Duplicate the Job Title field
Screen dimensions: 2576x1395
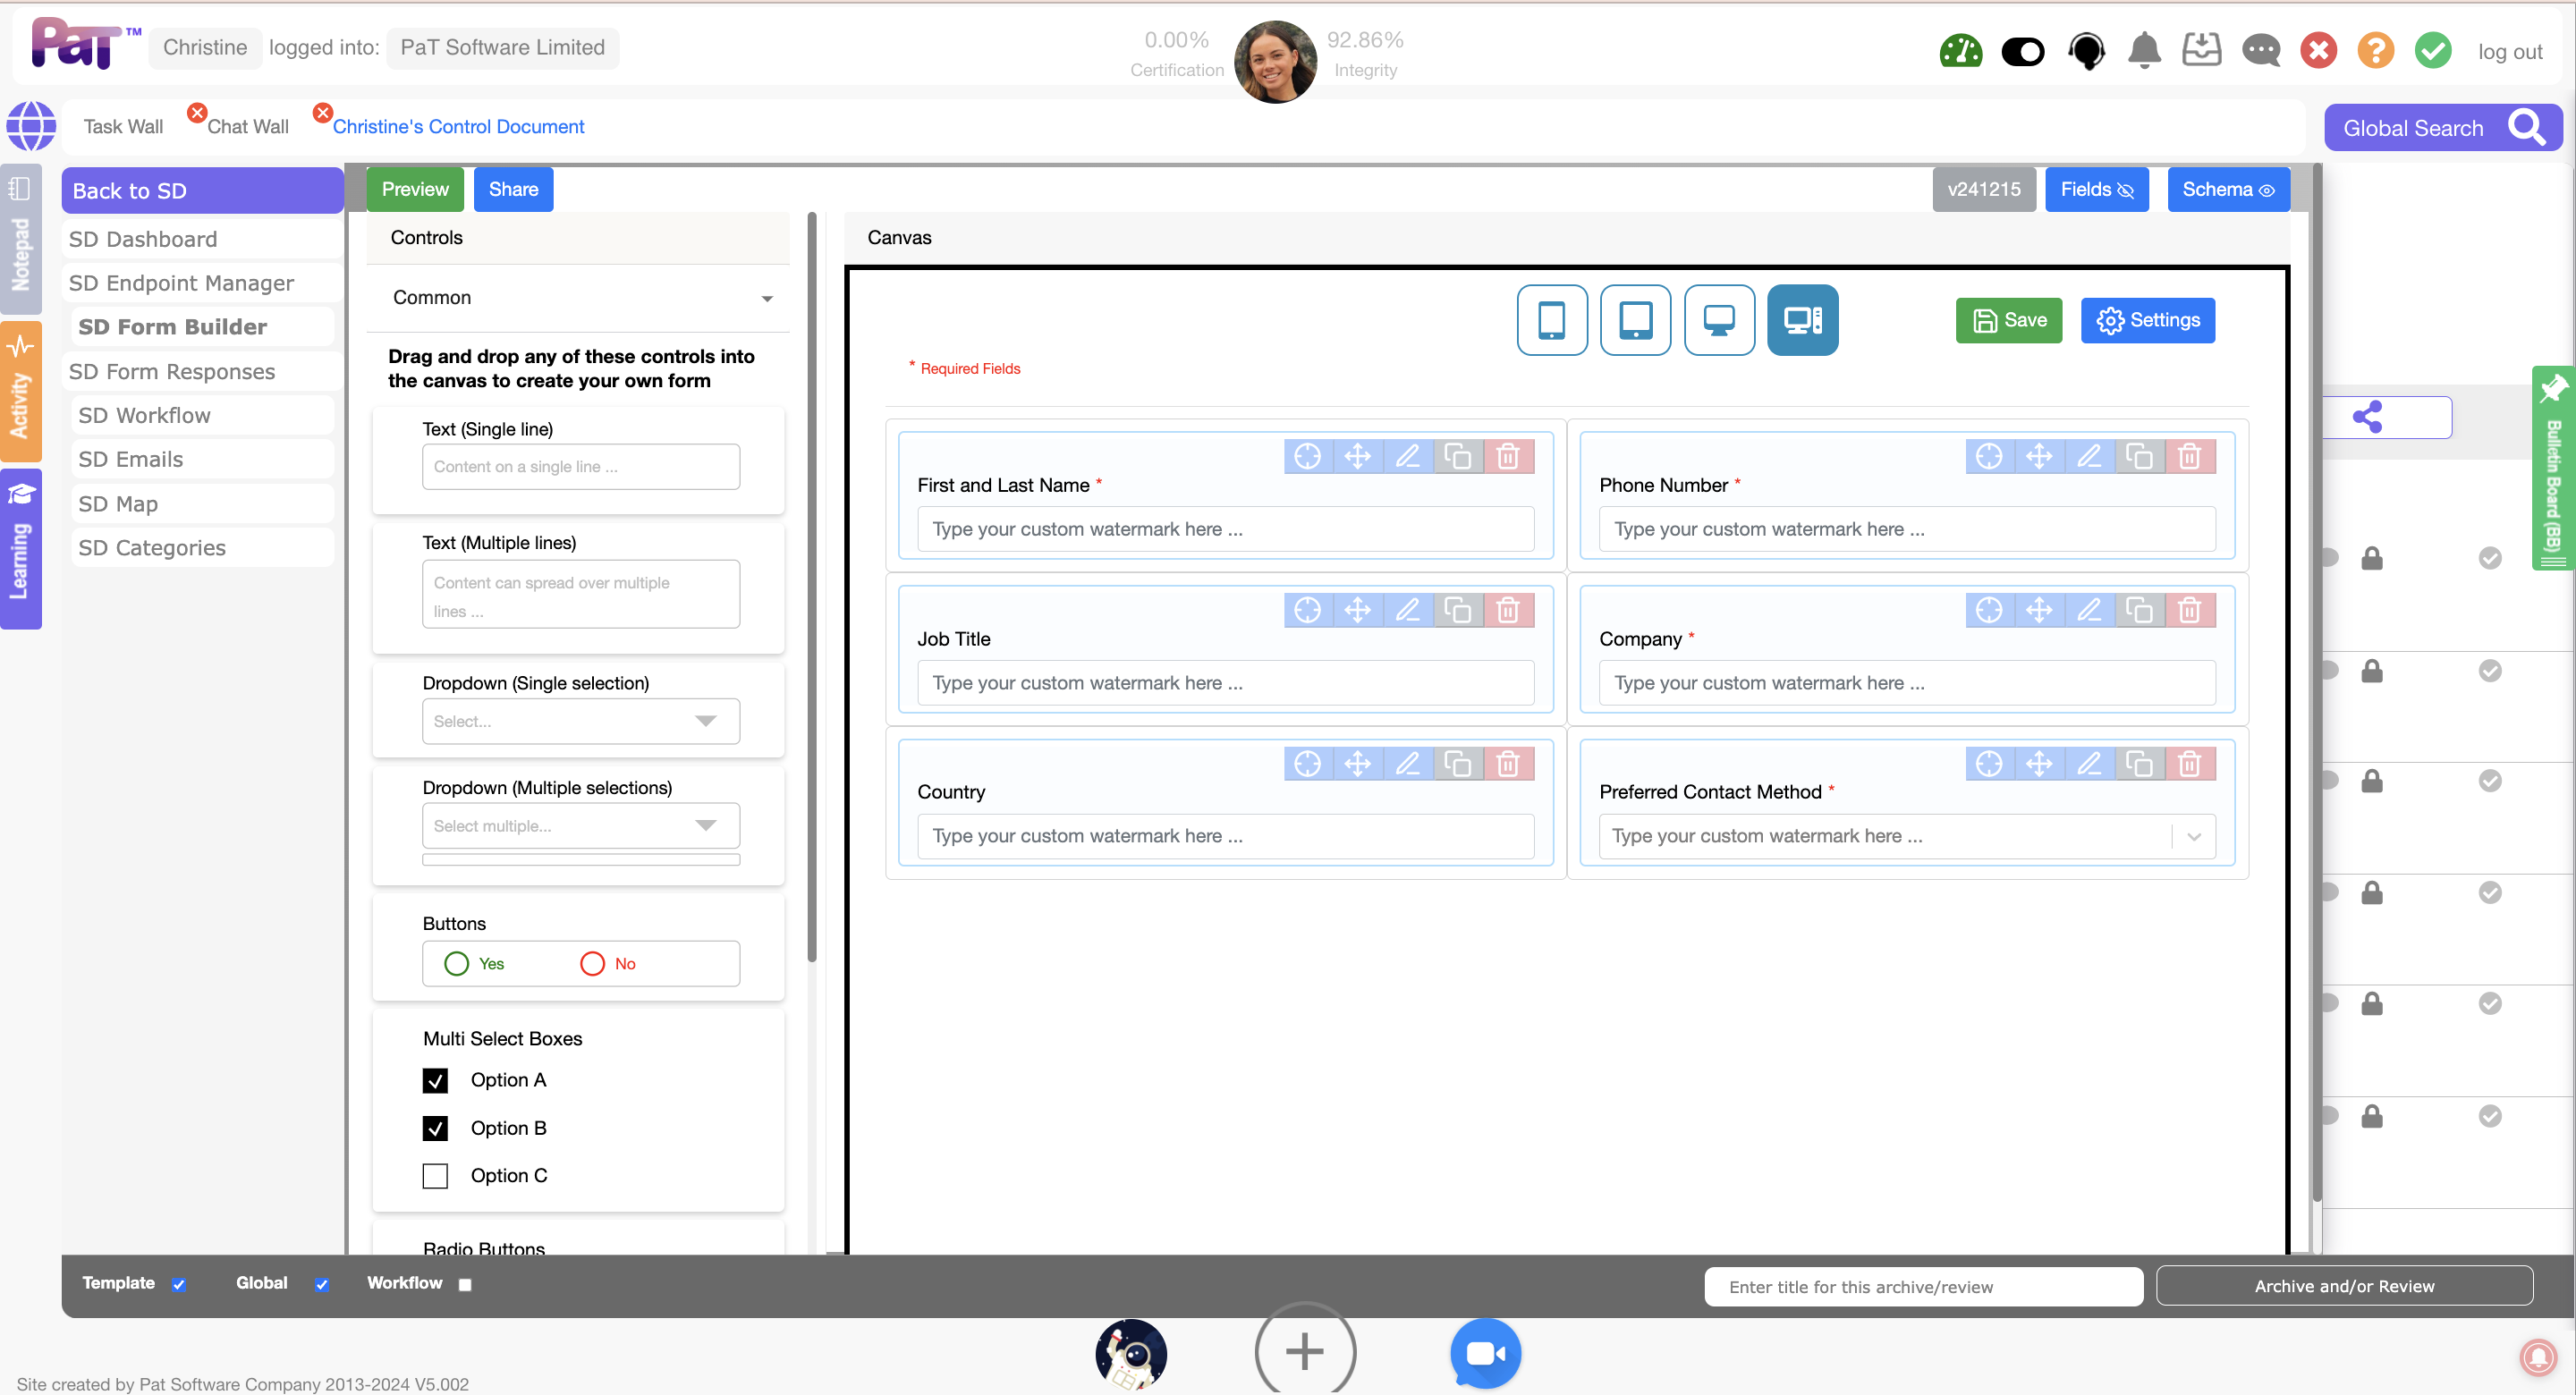(1458, 610)
